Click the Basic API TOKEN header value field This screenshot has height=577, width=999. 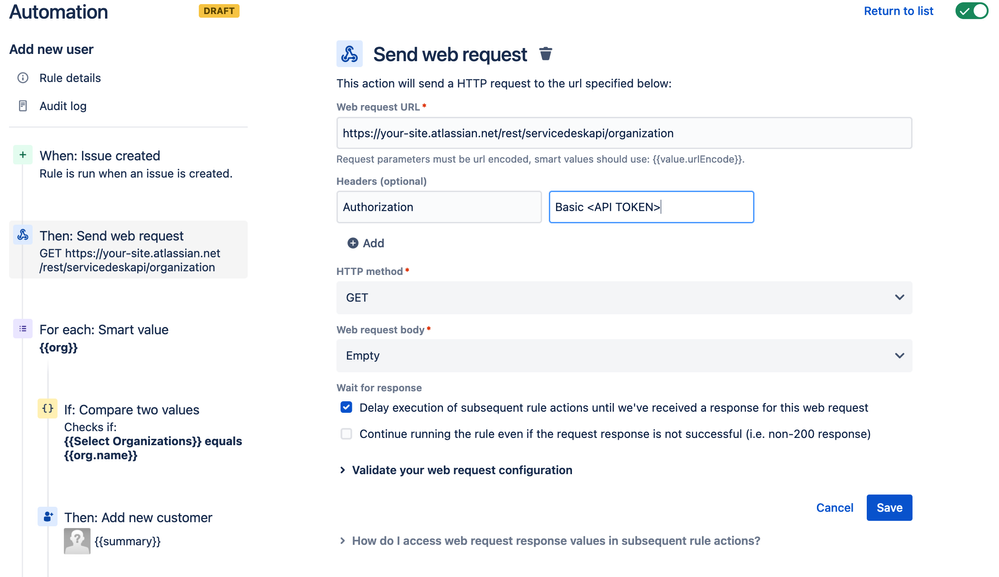[x=651, y=207]
